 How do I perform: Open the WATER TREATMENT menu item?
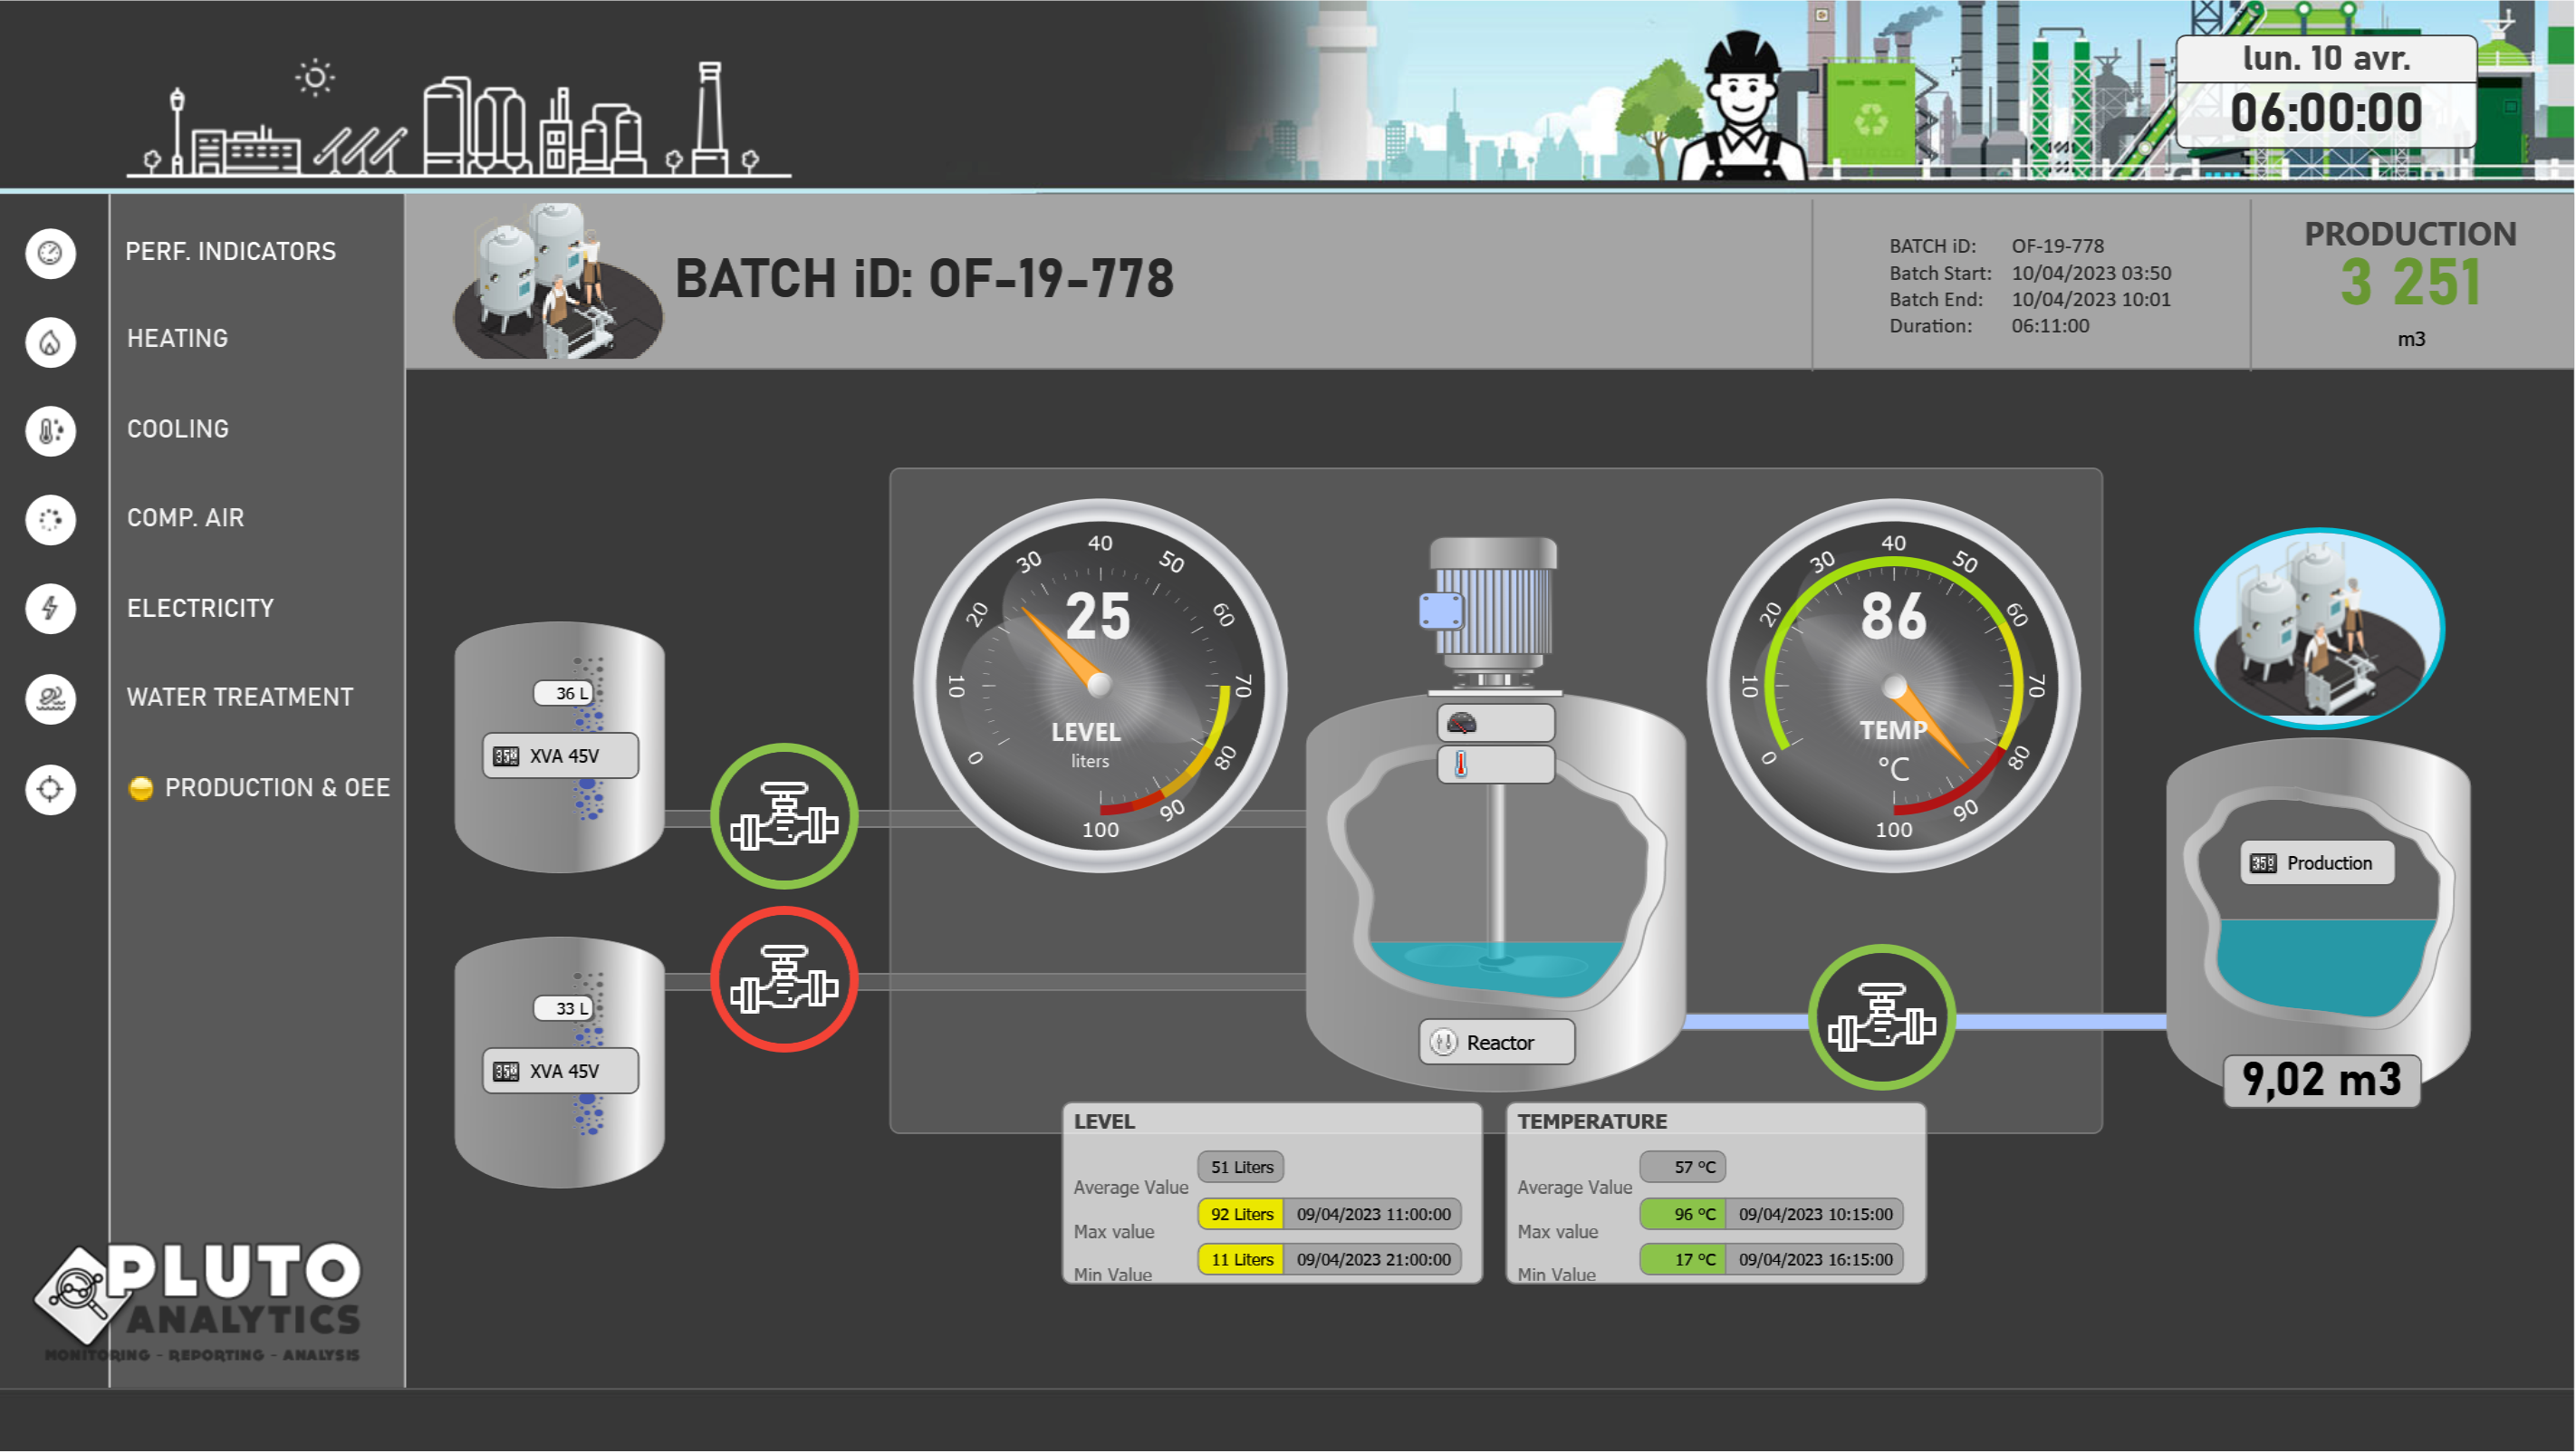pyautogui.click(x=240, y=697)
